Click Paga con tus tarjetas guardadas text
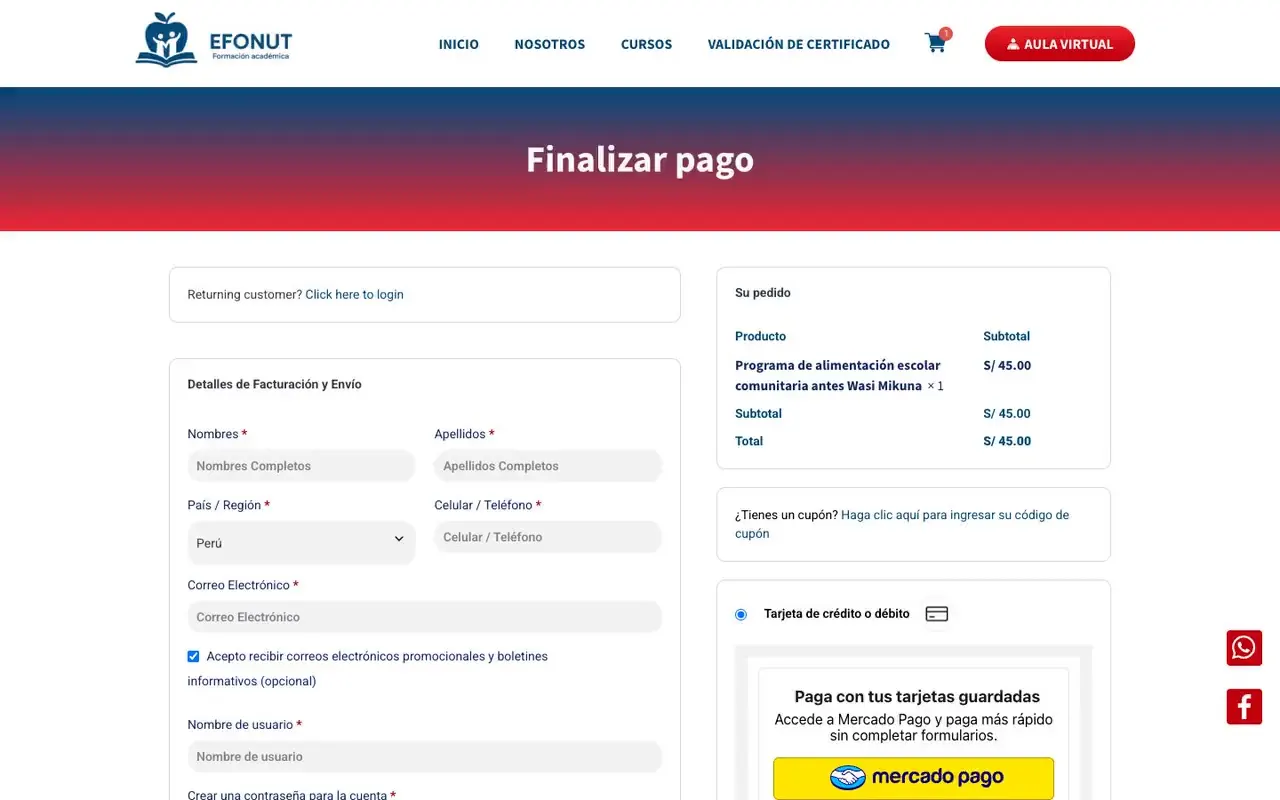Image resolution: width=1280 pixels, height=800 pixels. tap(917, 697)
